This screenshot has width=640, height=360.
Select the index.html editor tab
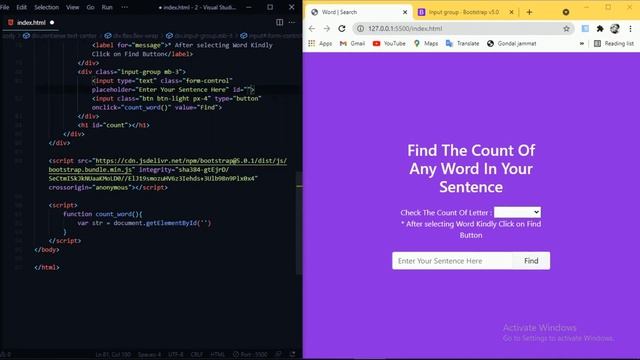[31, 22]
